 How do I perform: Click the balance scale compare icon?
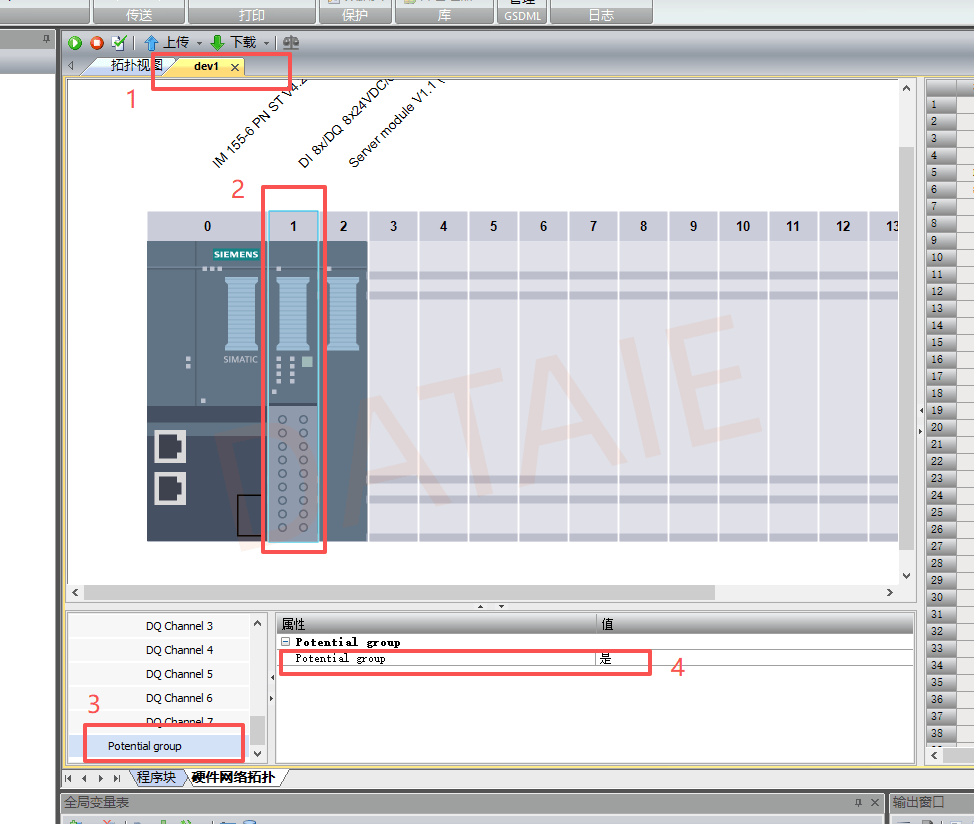coord(291,43)
